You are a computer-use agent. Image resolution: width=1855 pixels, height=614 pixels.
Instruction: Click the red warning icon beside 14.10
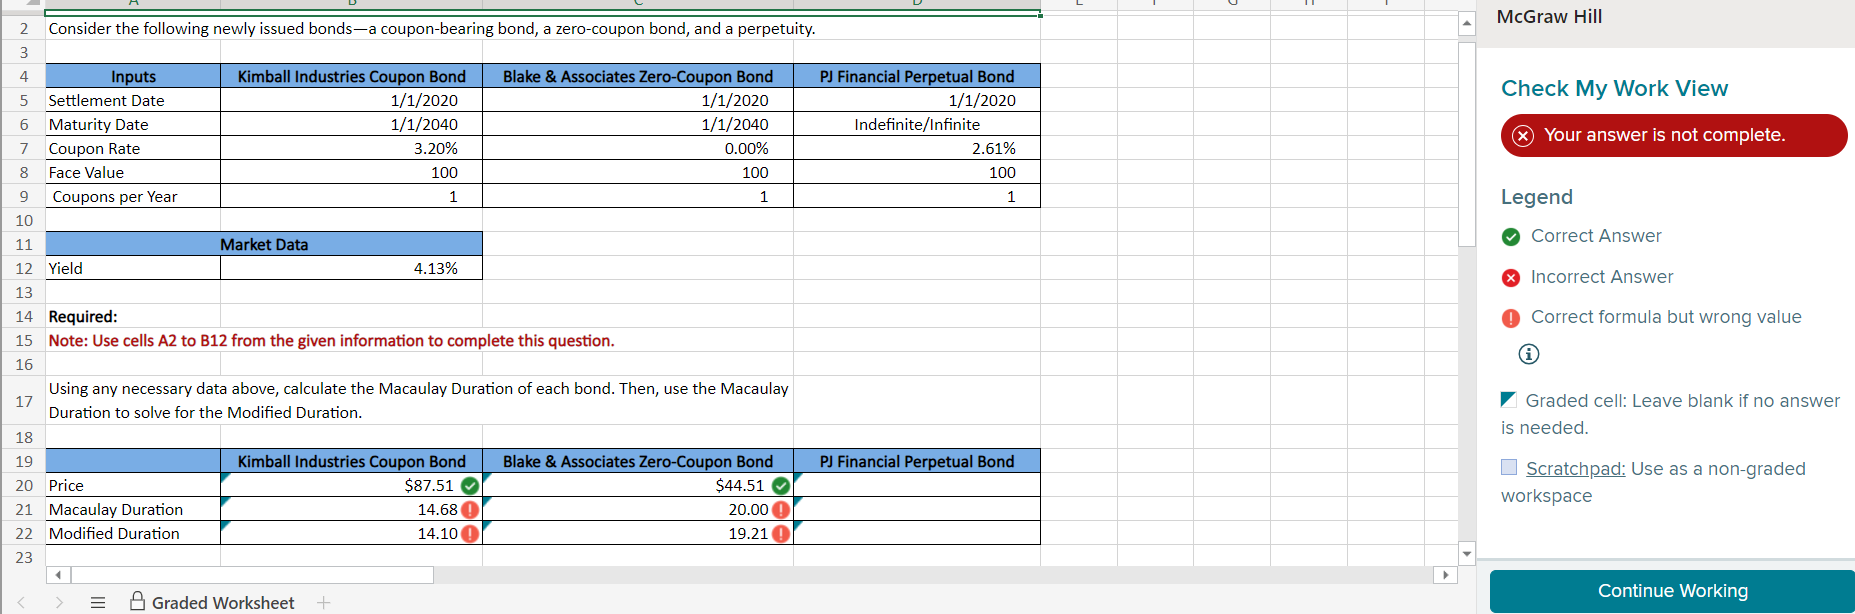[x=470, y=534]
